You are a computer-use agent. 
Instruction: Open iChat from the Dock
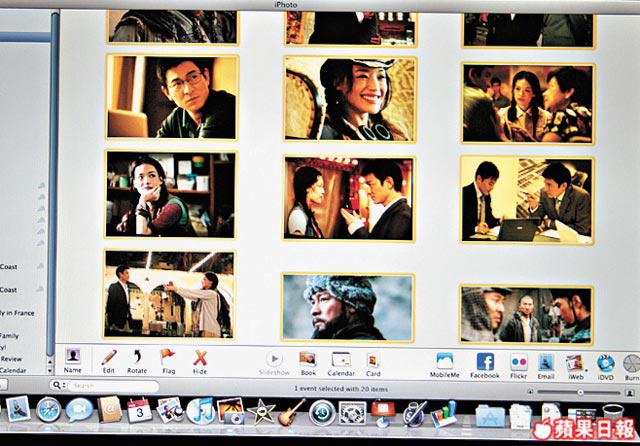point(79,410)
